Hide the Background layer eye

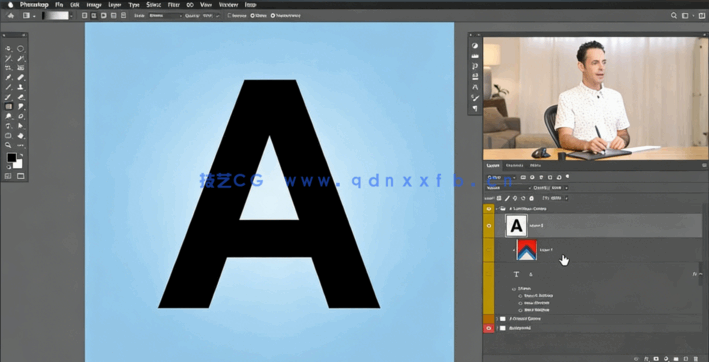[x=488, y=328]
